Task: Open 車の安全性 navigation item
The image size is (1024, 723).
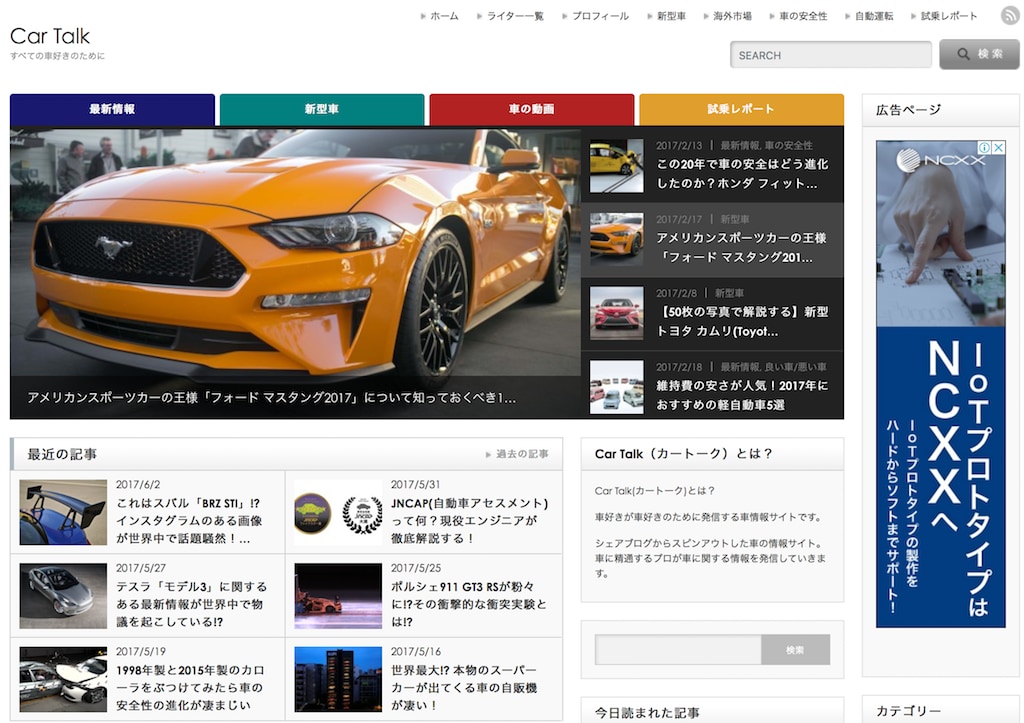Action: tap(803, 16)
